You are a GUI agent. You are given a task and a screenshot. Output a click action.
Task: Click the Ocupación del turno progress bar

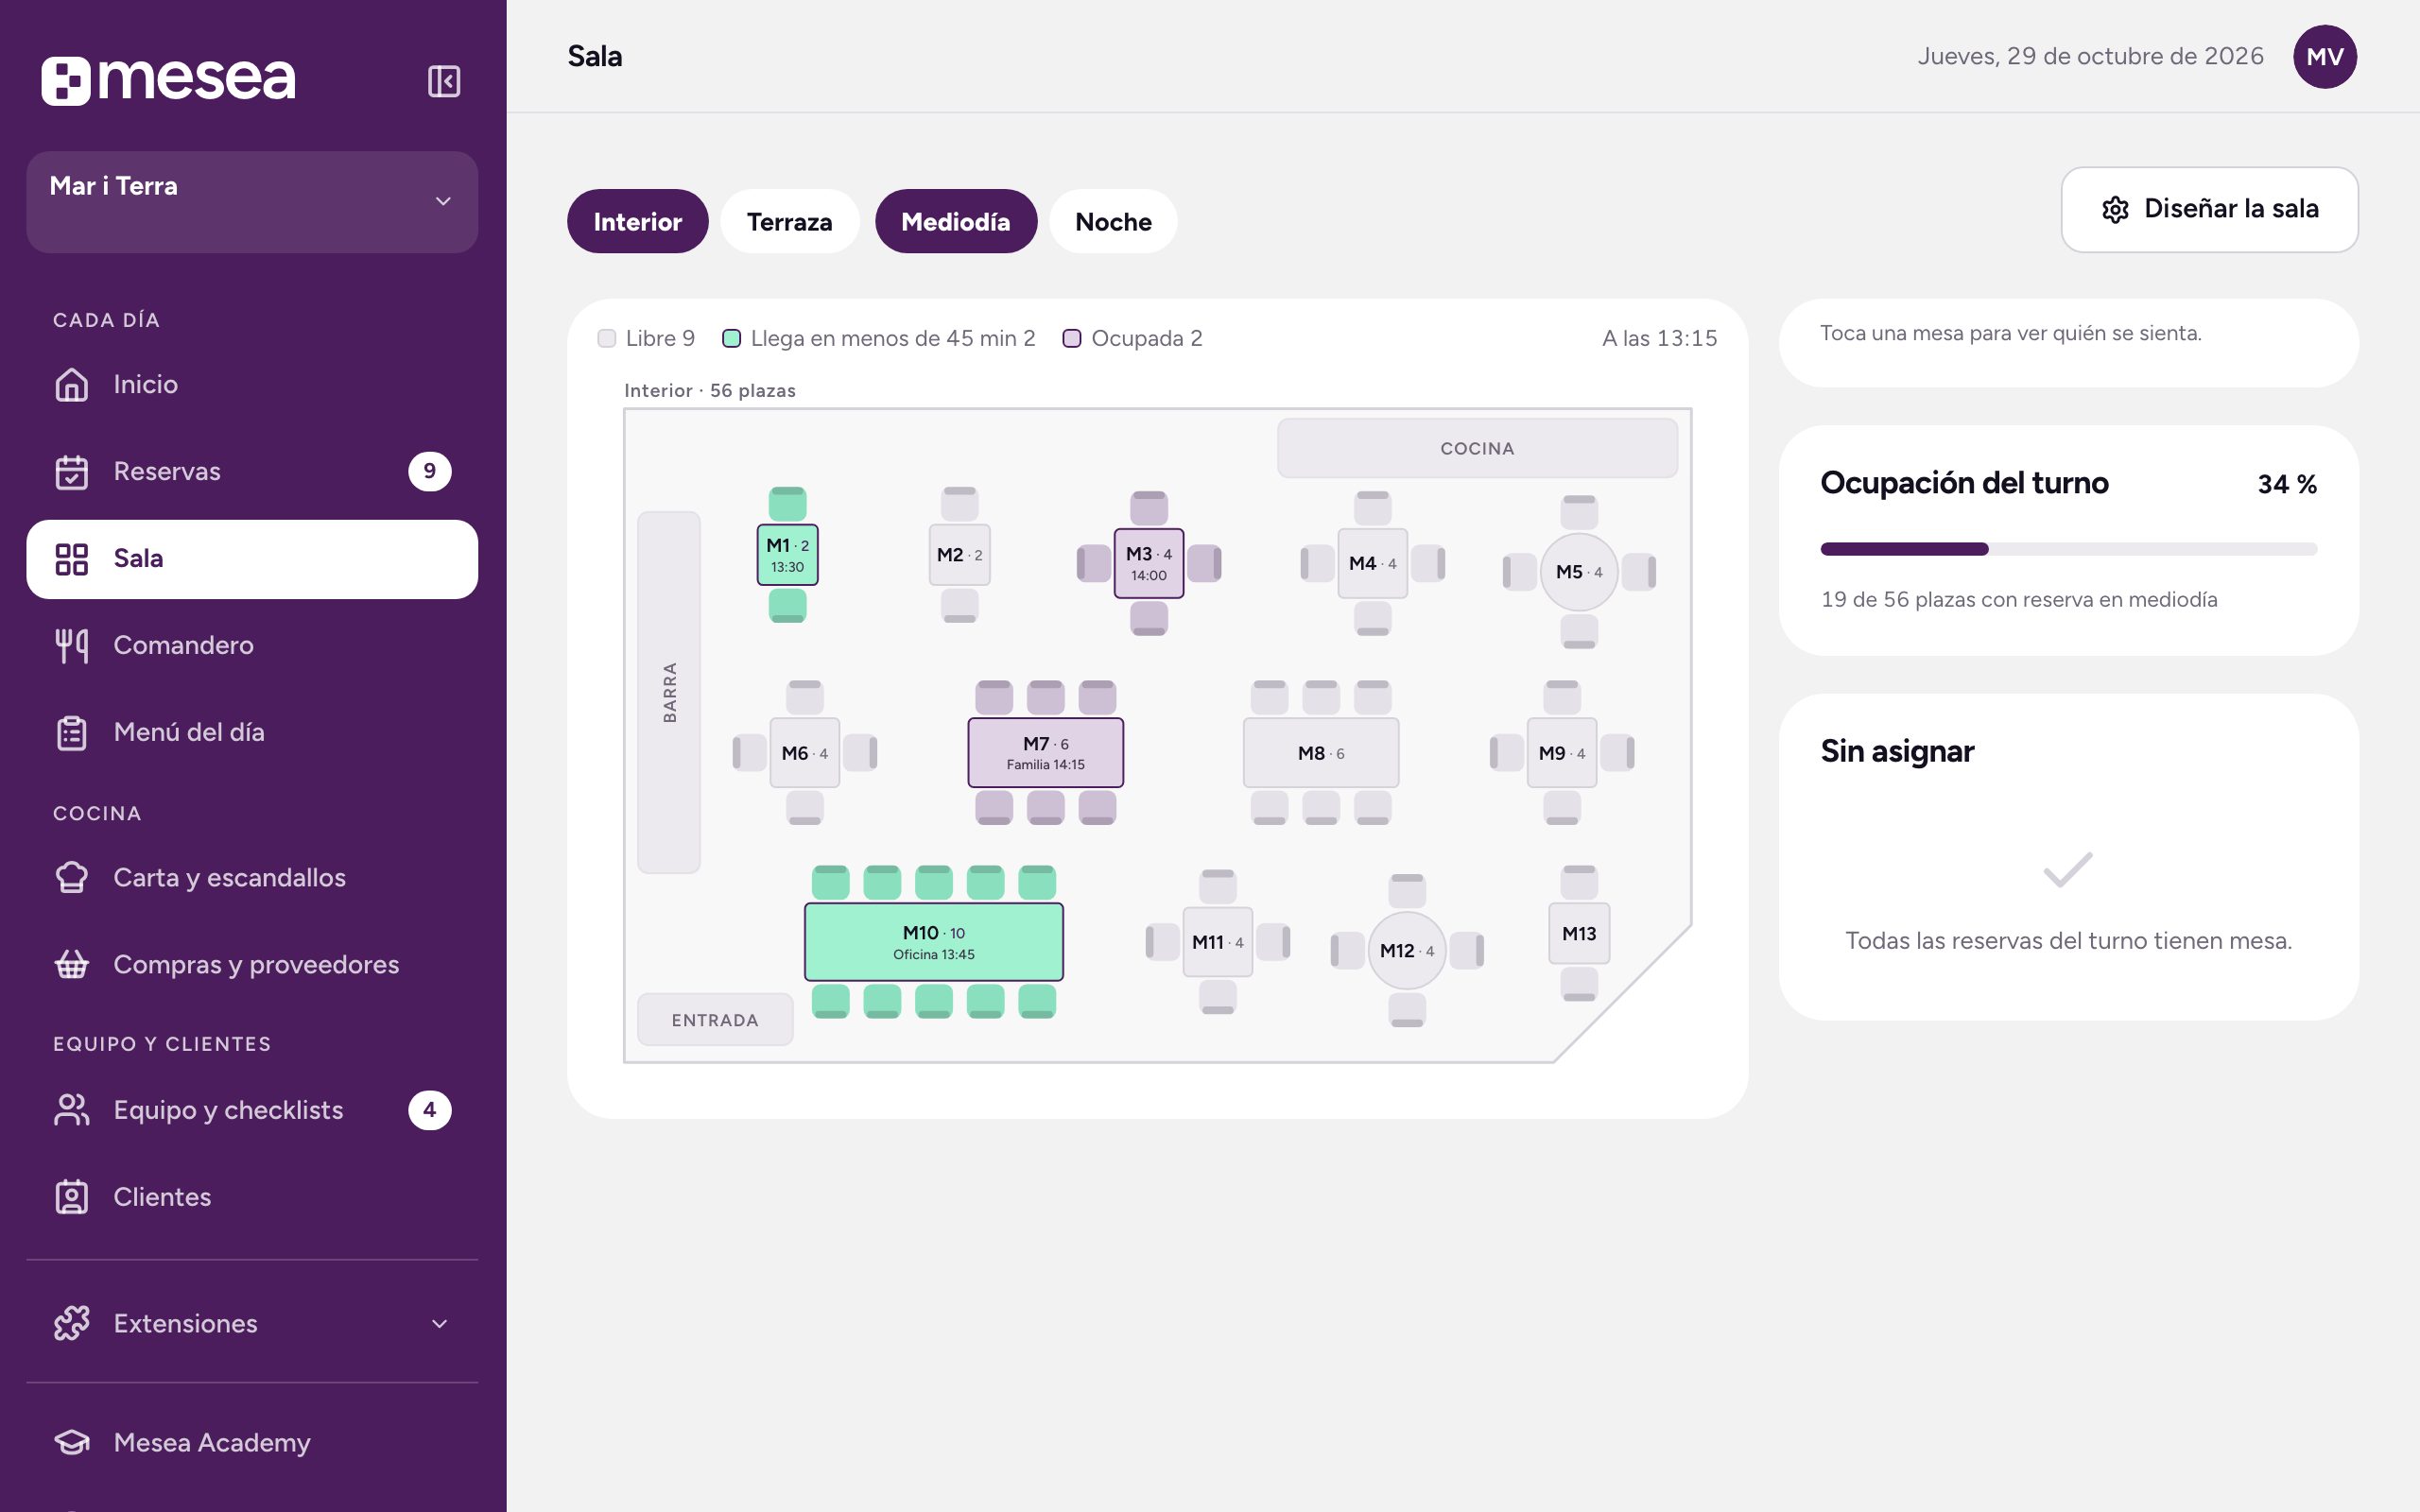2068,549
